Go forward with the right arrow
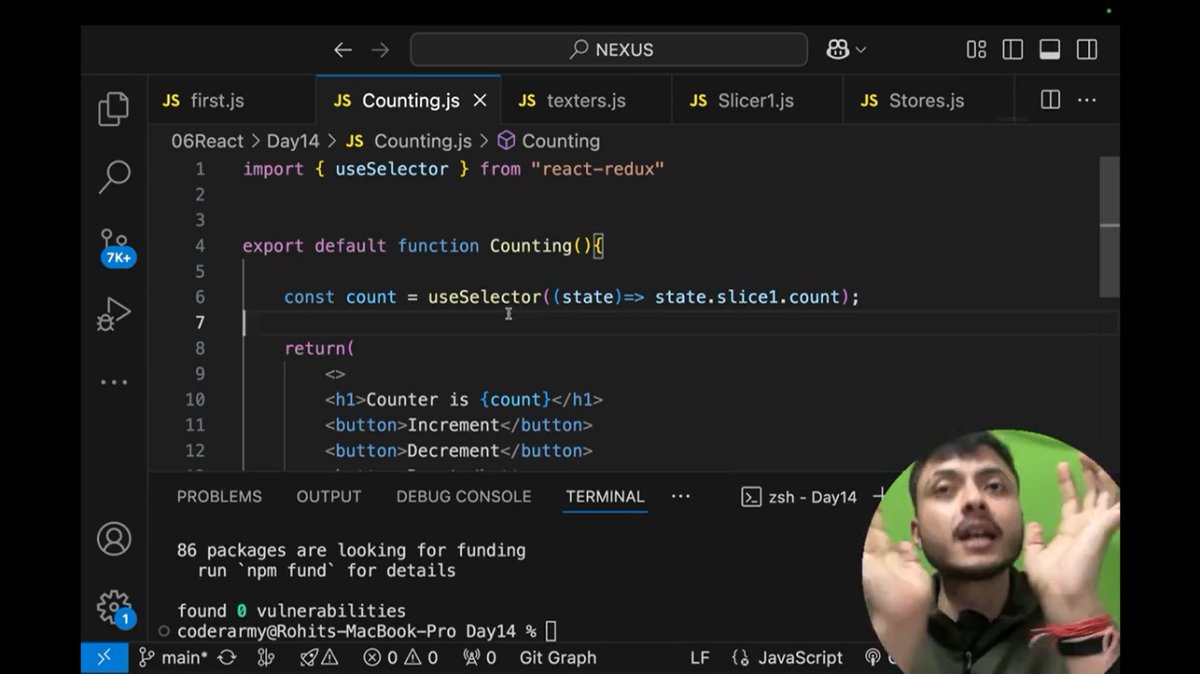1200x674 pixels. (x=380, y=50)
